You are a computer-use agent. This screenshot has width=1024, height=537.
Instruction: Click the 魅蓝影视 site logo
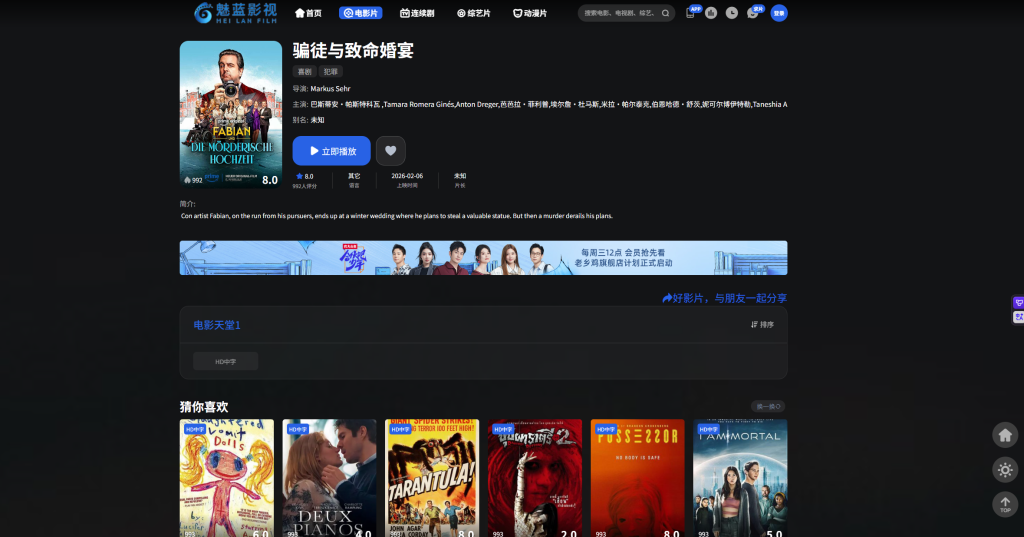[x=236, y=12]
